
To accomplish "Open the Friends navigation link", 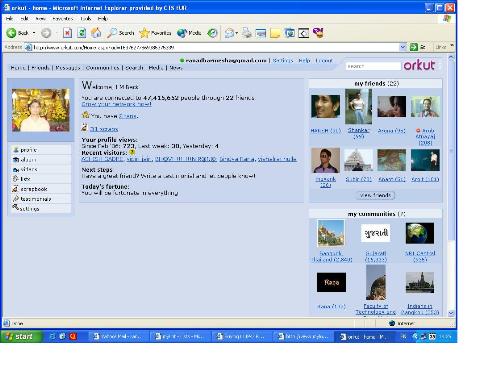I will click(40, 68).
